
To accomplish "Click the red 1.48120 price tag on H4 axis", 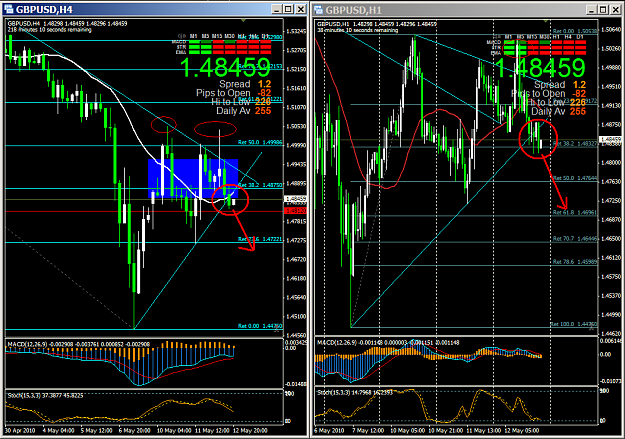I will click(x=296, y=211).
